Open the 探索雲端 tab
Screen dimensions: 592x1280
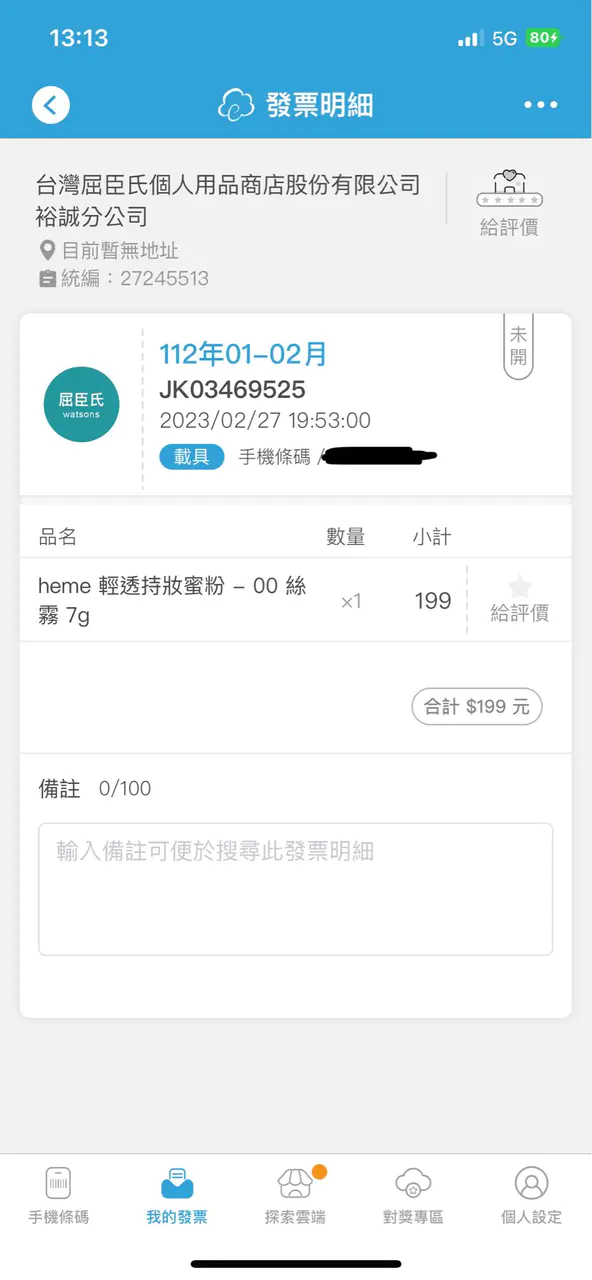pyautogui.click(x=295, y=1195)
